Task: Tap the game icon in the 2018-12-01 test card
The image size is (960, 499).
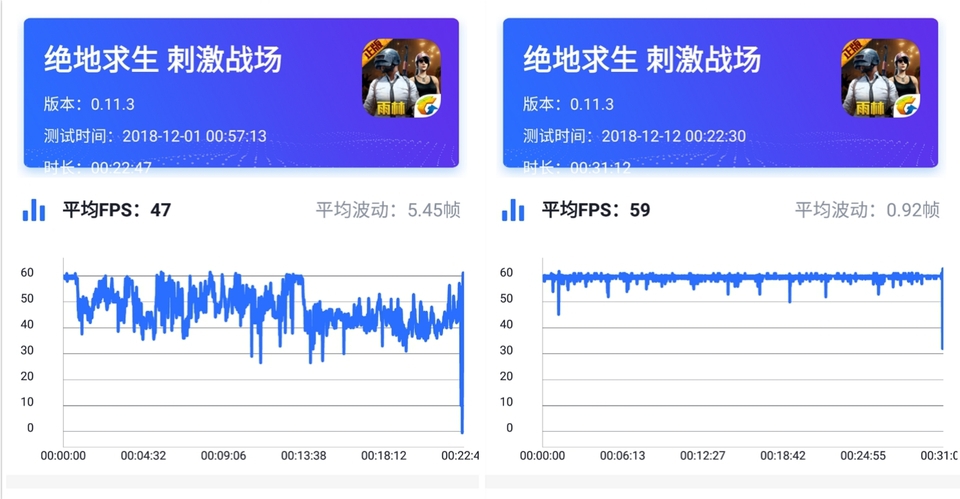Action: tap(402, 78)
